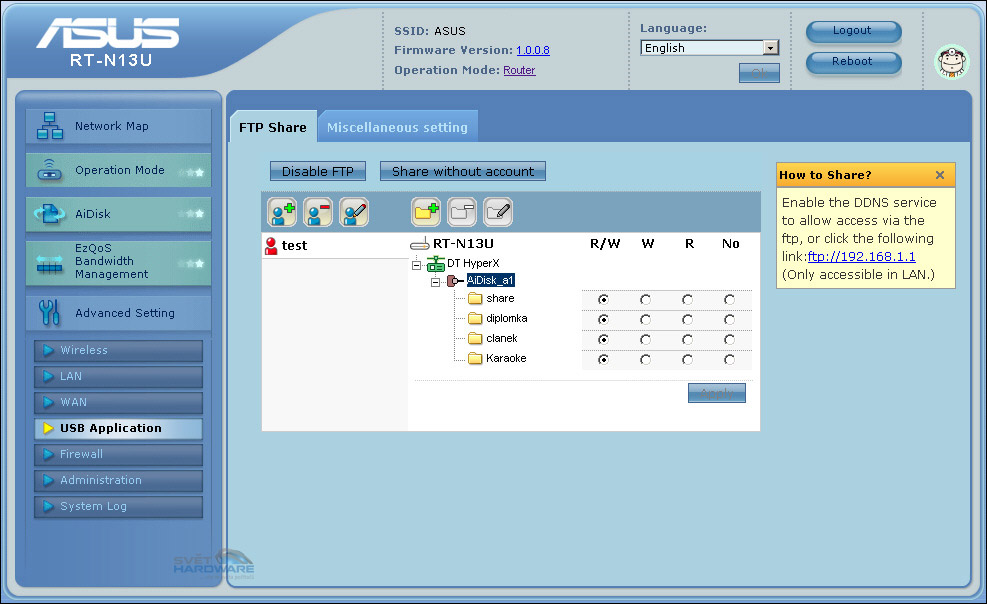This screenshot has width=987, height=604.
Task: Select read-only R for diplomka folder
Action: point(687,319)
